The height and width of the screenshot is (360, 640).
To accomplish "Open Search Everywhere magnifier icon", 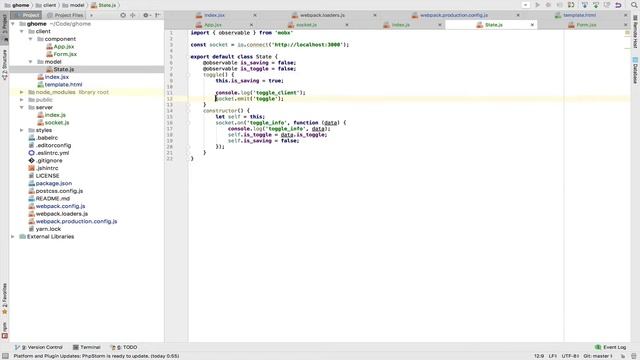I will tap(634, 5).
